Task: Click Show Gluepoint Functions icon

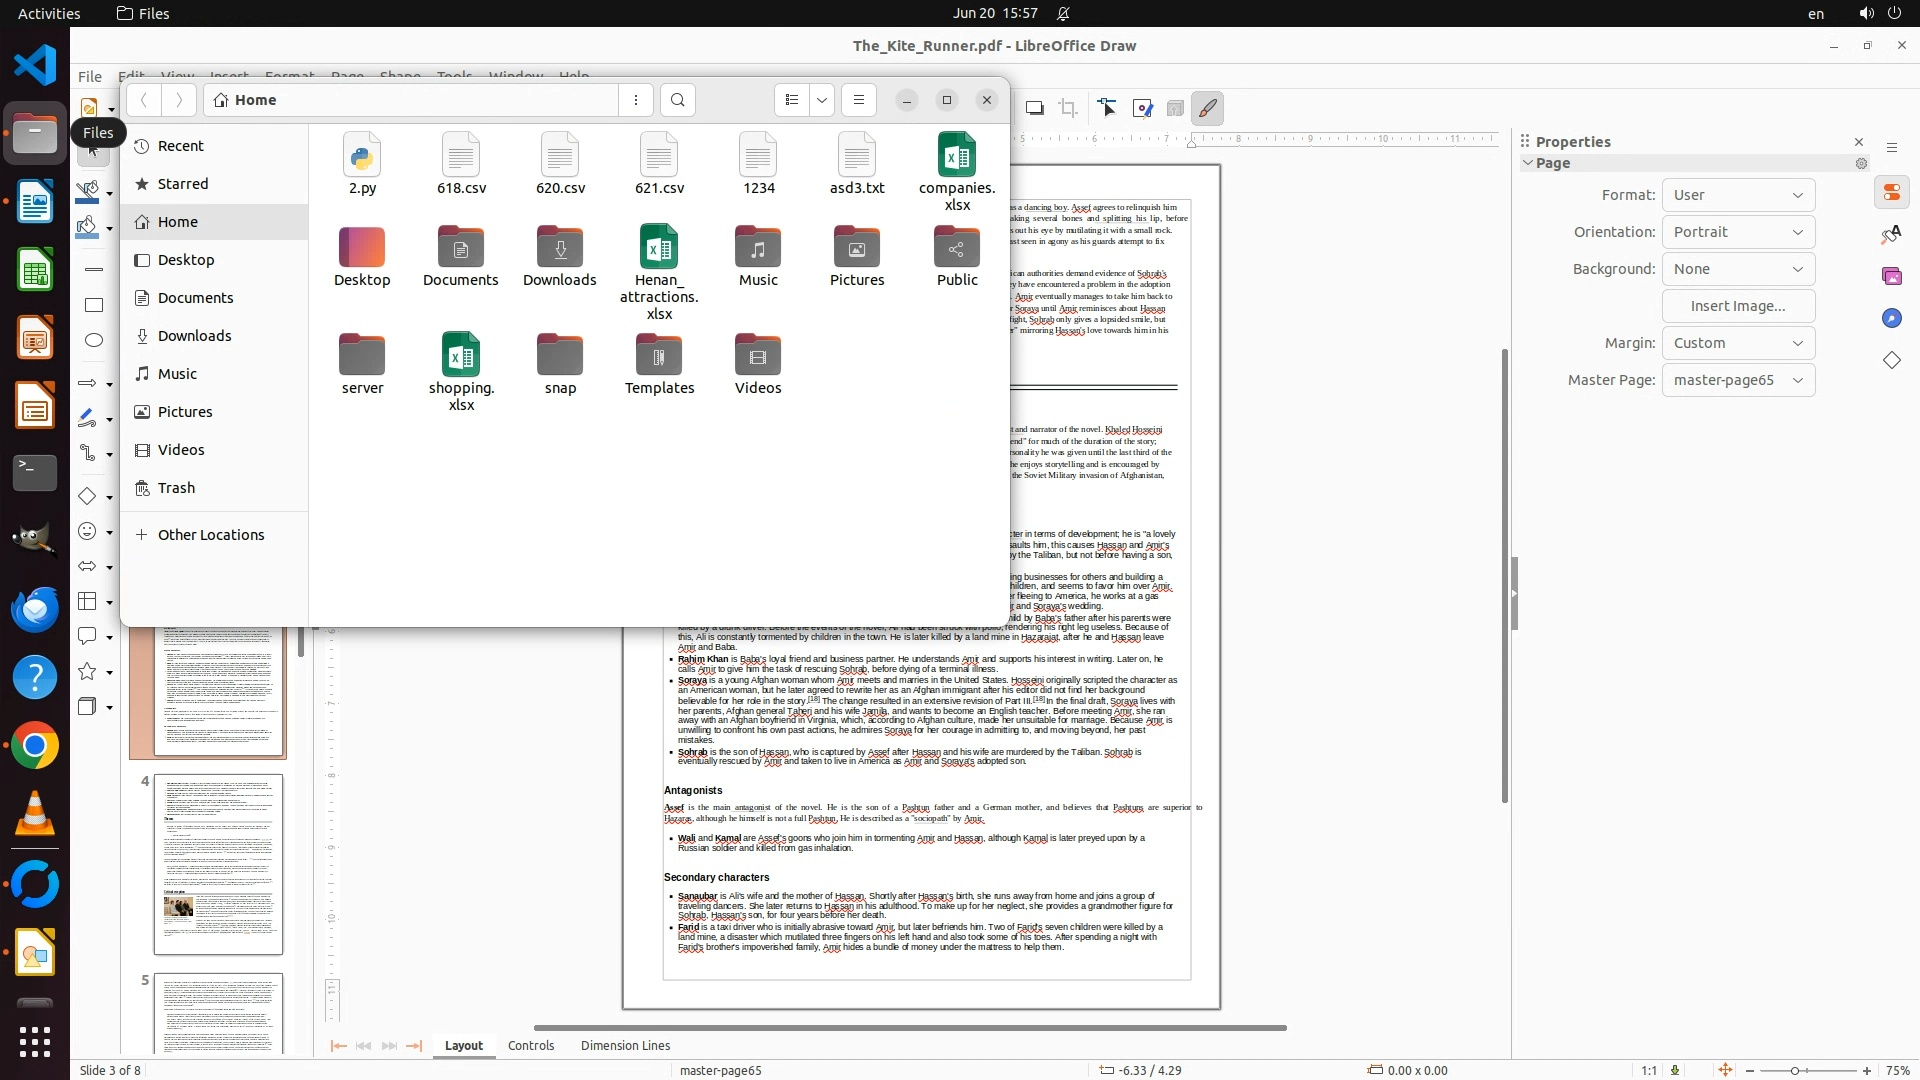Action: (x=1142, y=108)
